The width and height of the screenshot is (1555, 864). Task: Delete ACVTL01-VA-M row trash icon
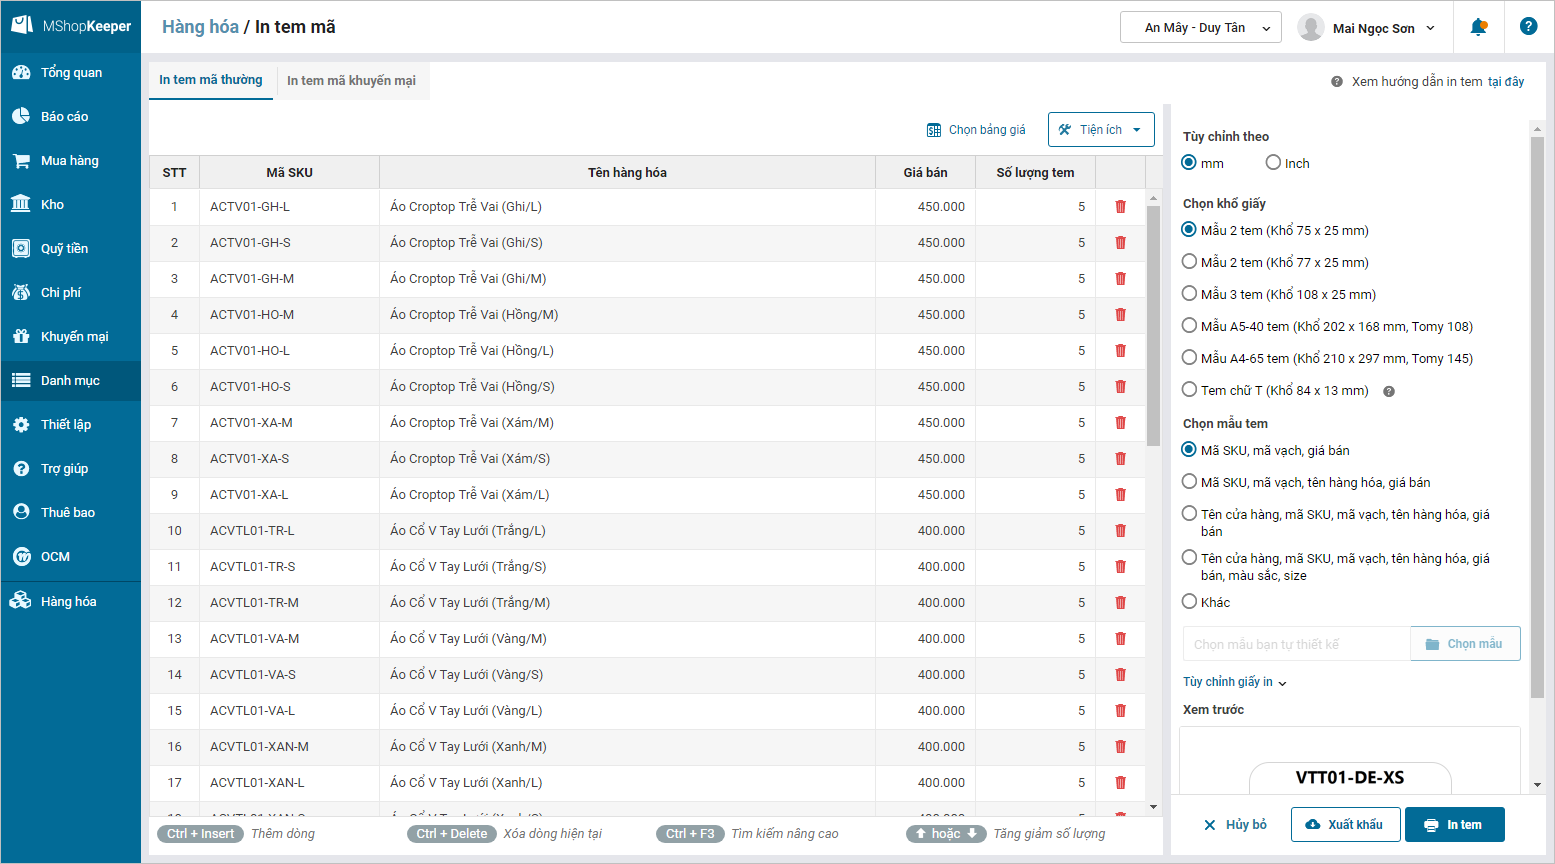(1120, 639)
